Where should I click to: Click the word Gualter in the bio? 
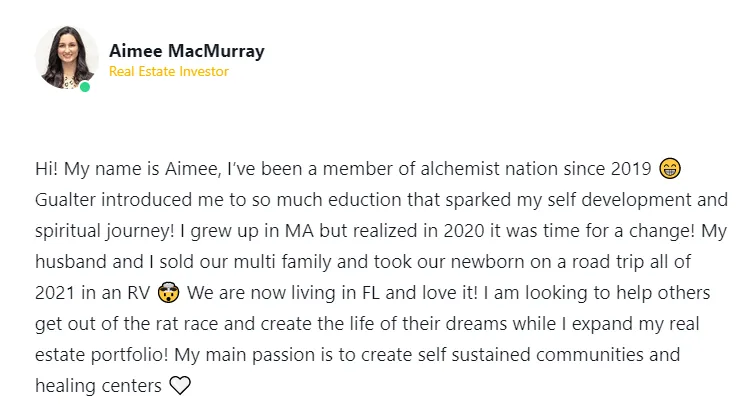pyautogui.click(x=65, y=200)
